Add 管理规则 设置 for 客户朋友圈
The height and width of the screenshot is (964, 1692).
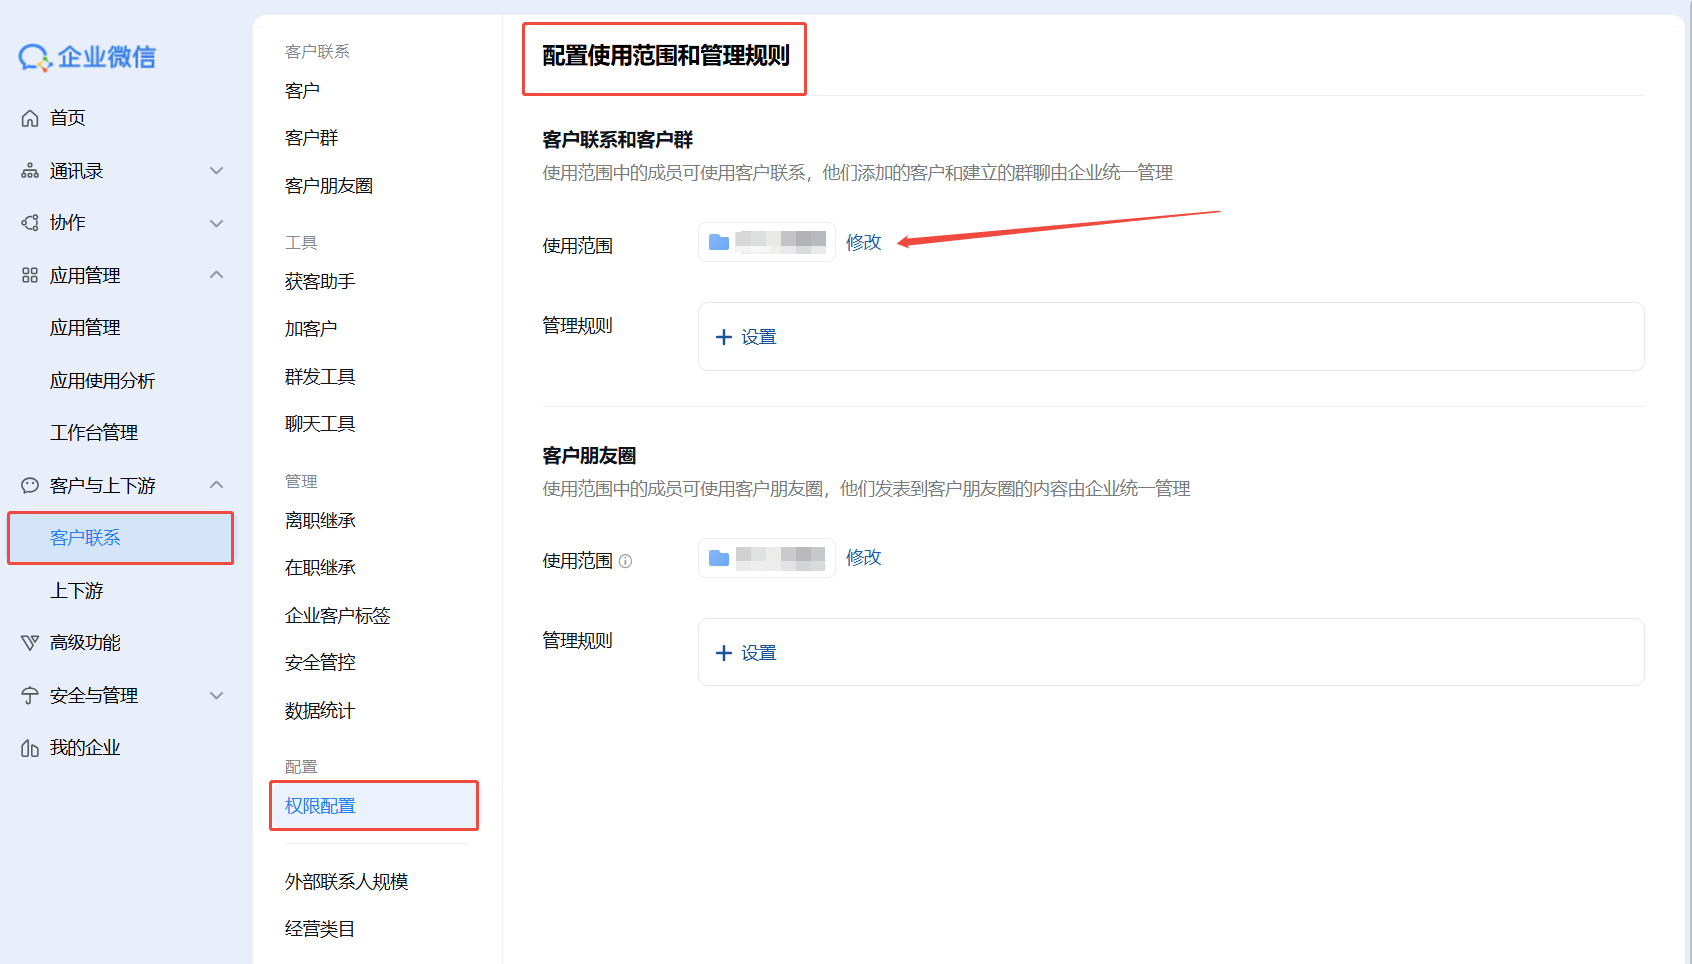coord(747,653)
